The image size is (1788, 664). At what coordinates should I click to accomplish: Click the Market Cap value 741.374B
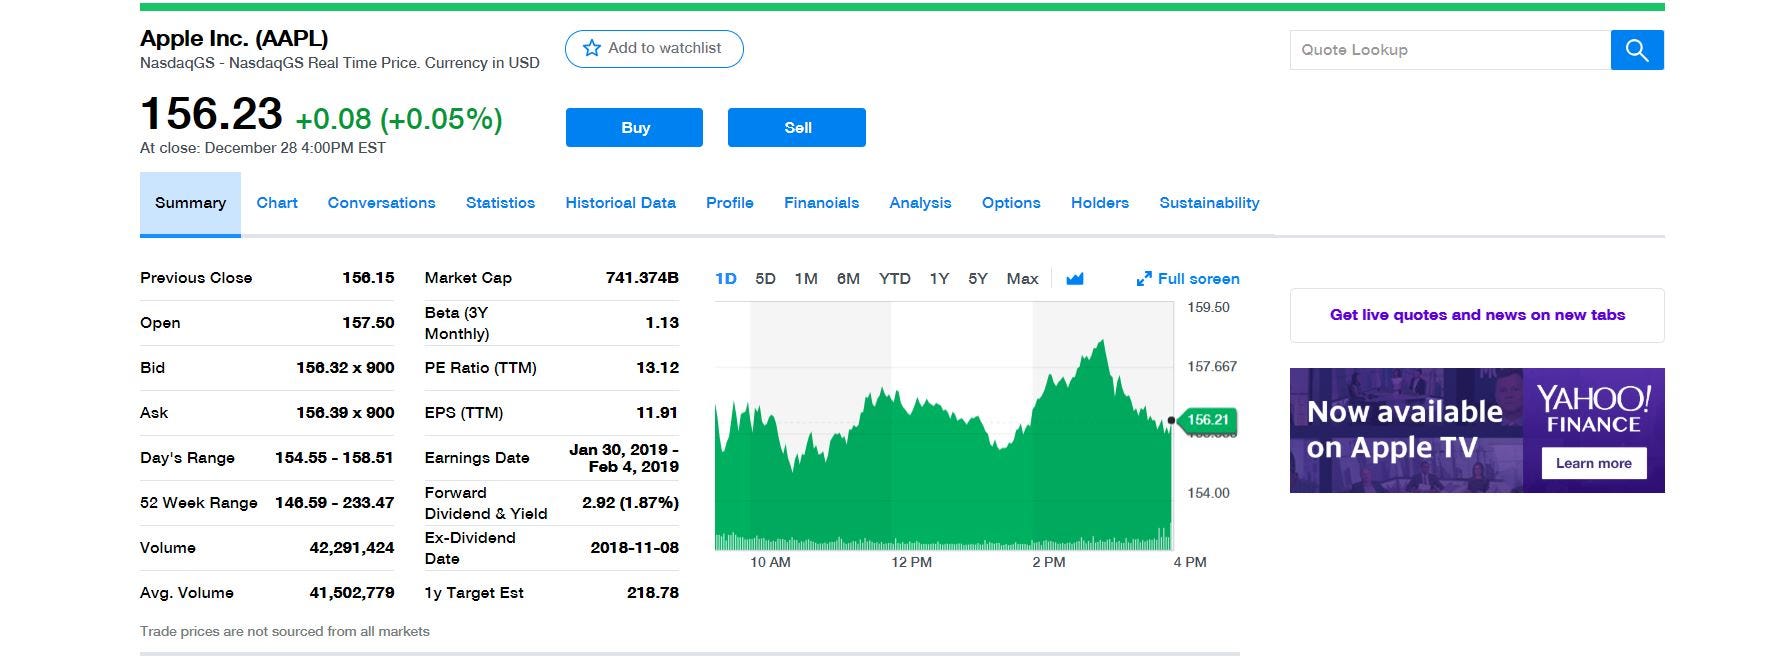coord(642,278)
